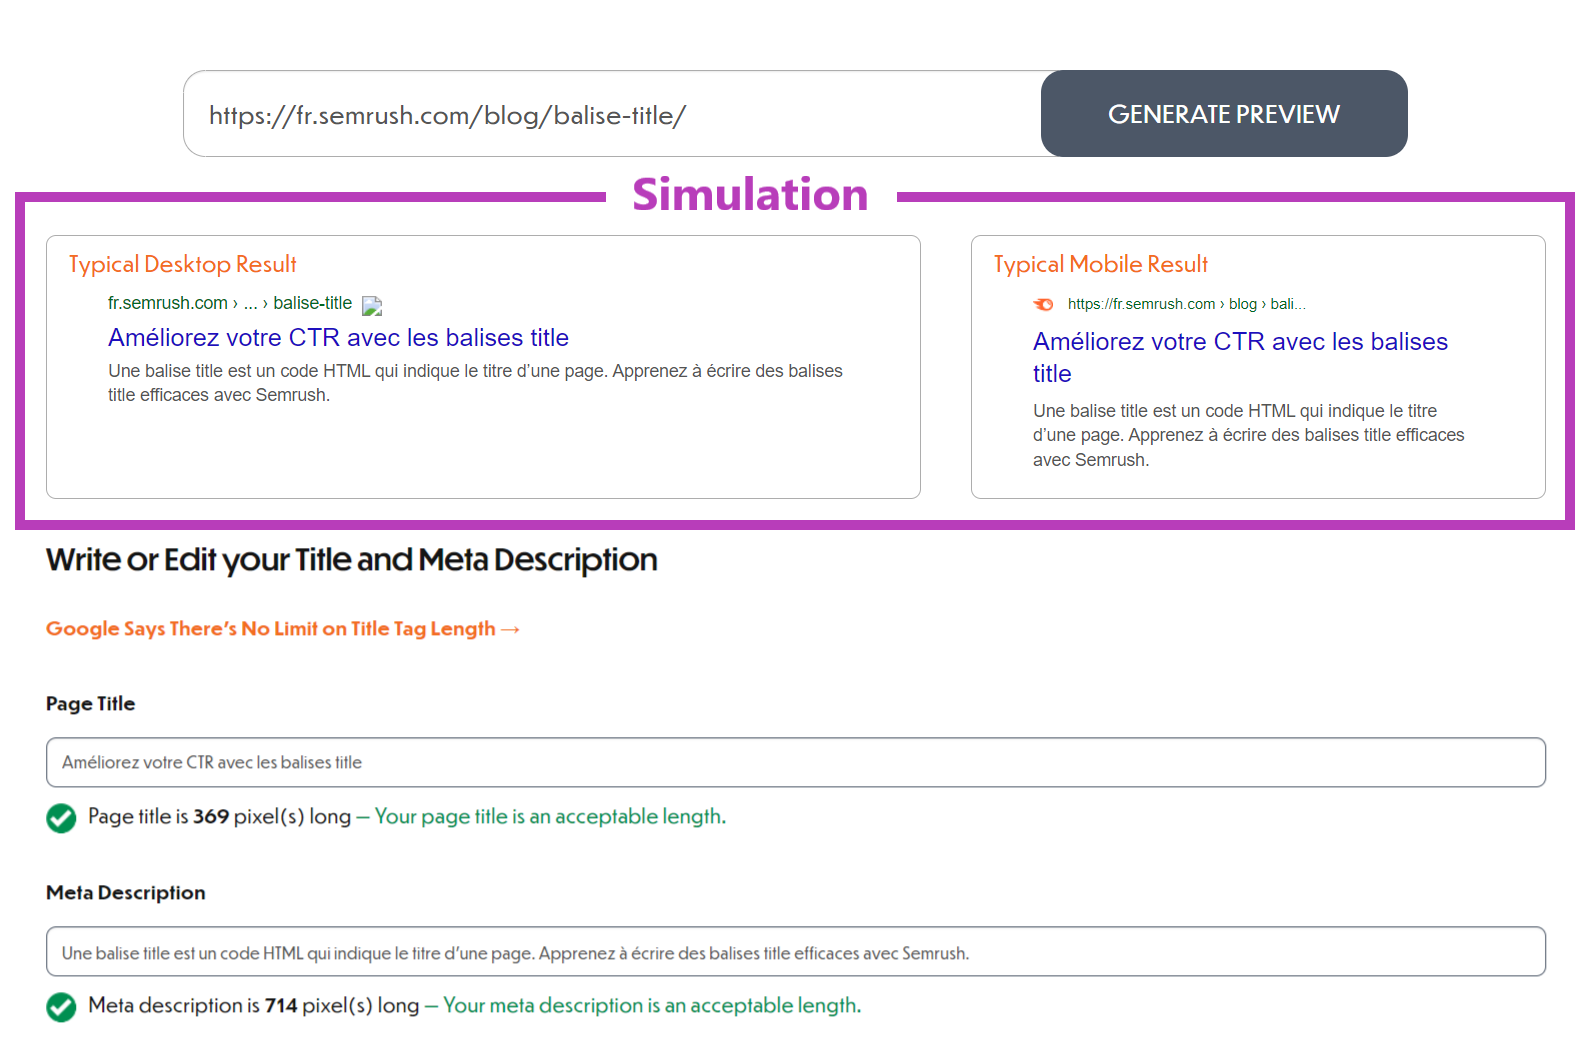
Task: Click into the Meta Description text field
Action: pos(795,952)
